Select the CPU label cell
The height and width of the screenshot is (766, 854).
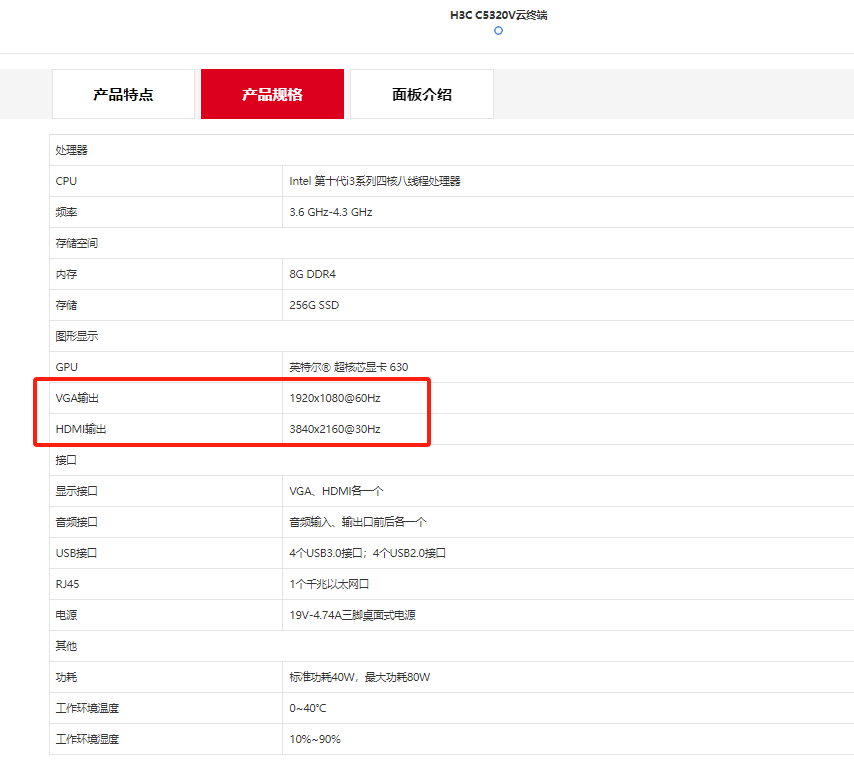[166, 181]
